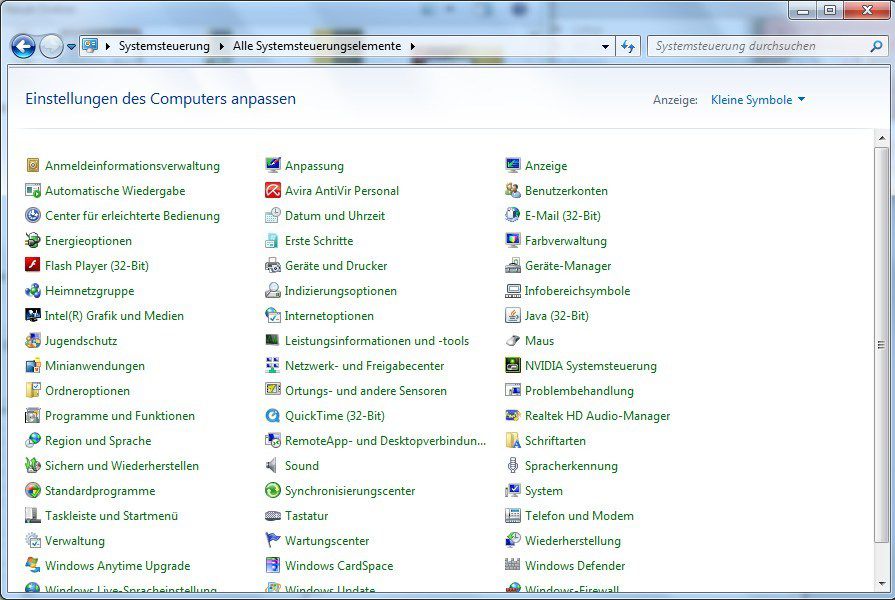Viewport: 895px width, 600px height.
Task: Open the Java (32-Bit) control panel
Action: [x=556, y=316]
